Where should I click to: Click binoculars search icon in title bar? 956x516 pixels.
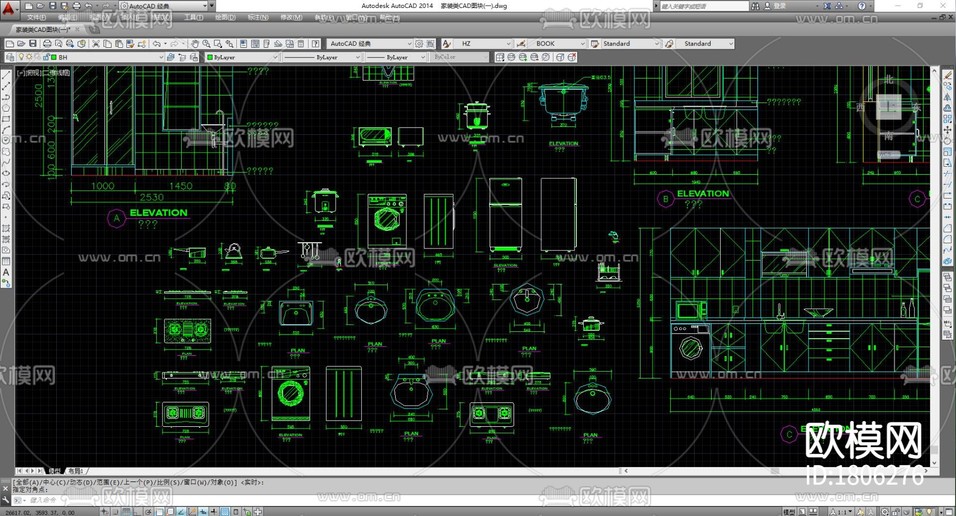[755, 6]
